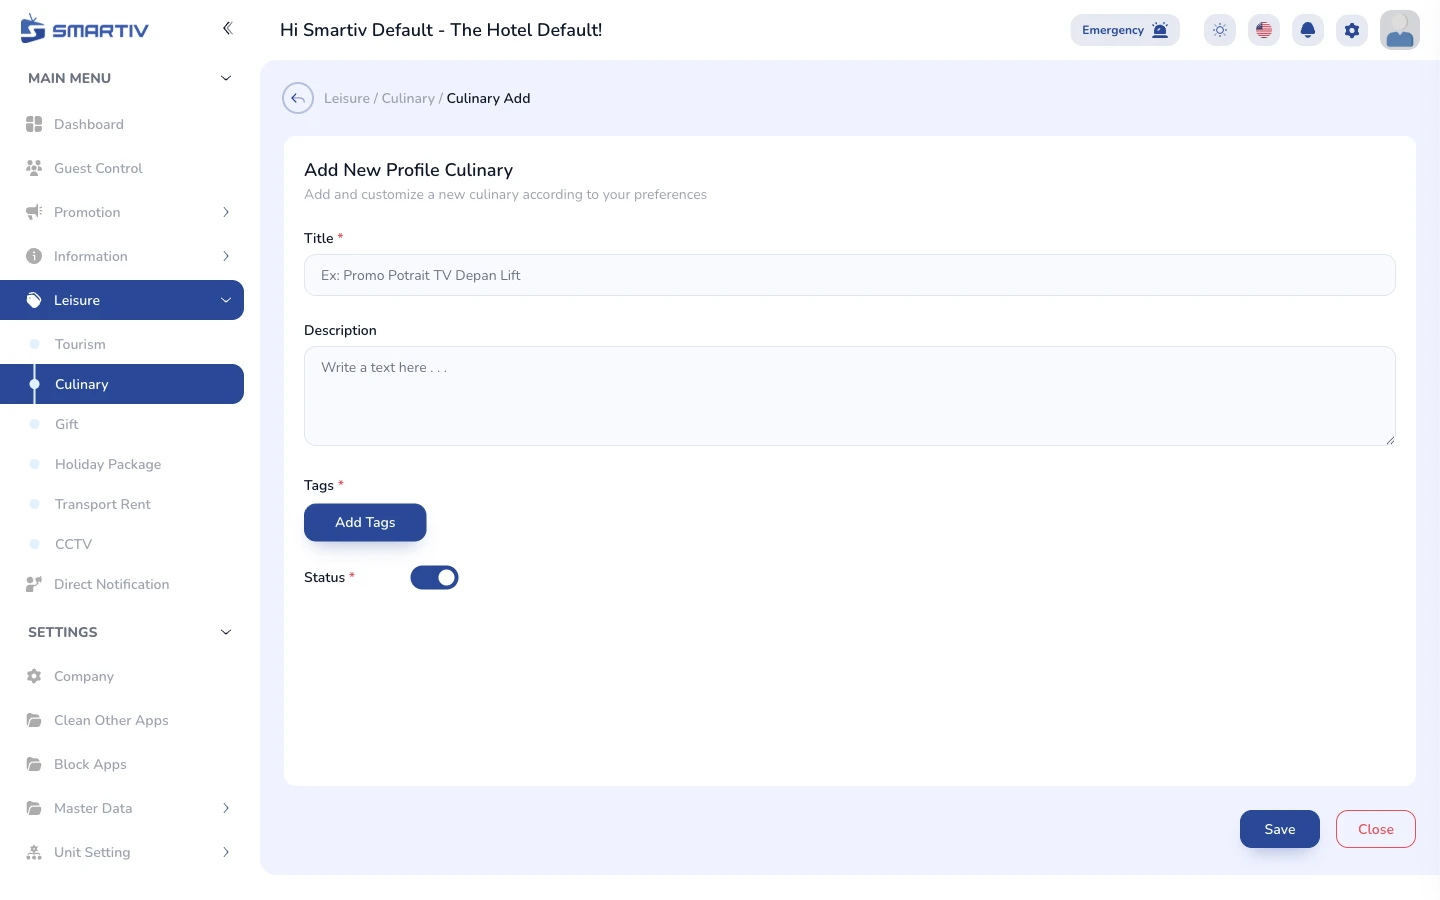This screenshot has width=1440, height=900.
Task: Grab the Description textarea resize handle
Action: [1390, 440]
